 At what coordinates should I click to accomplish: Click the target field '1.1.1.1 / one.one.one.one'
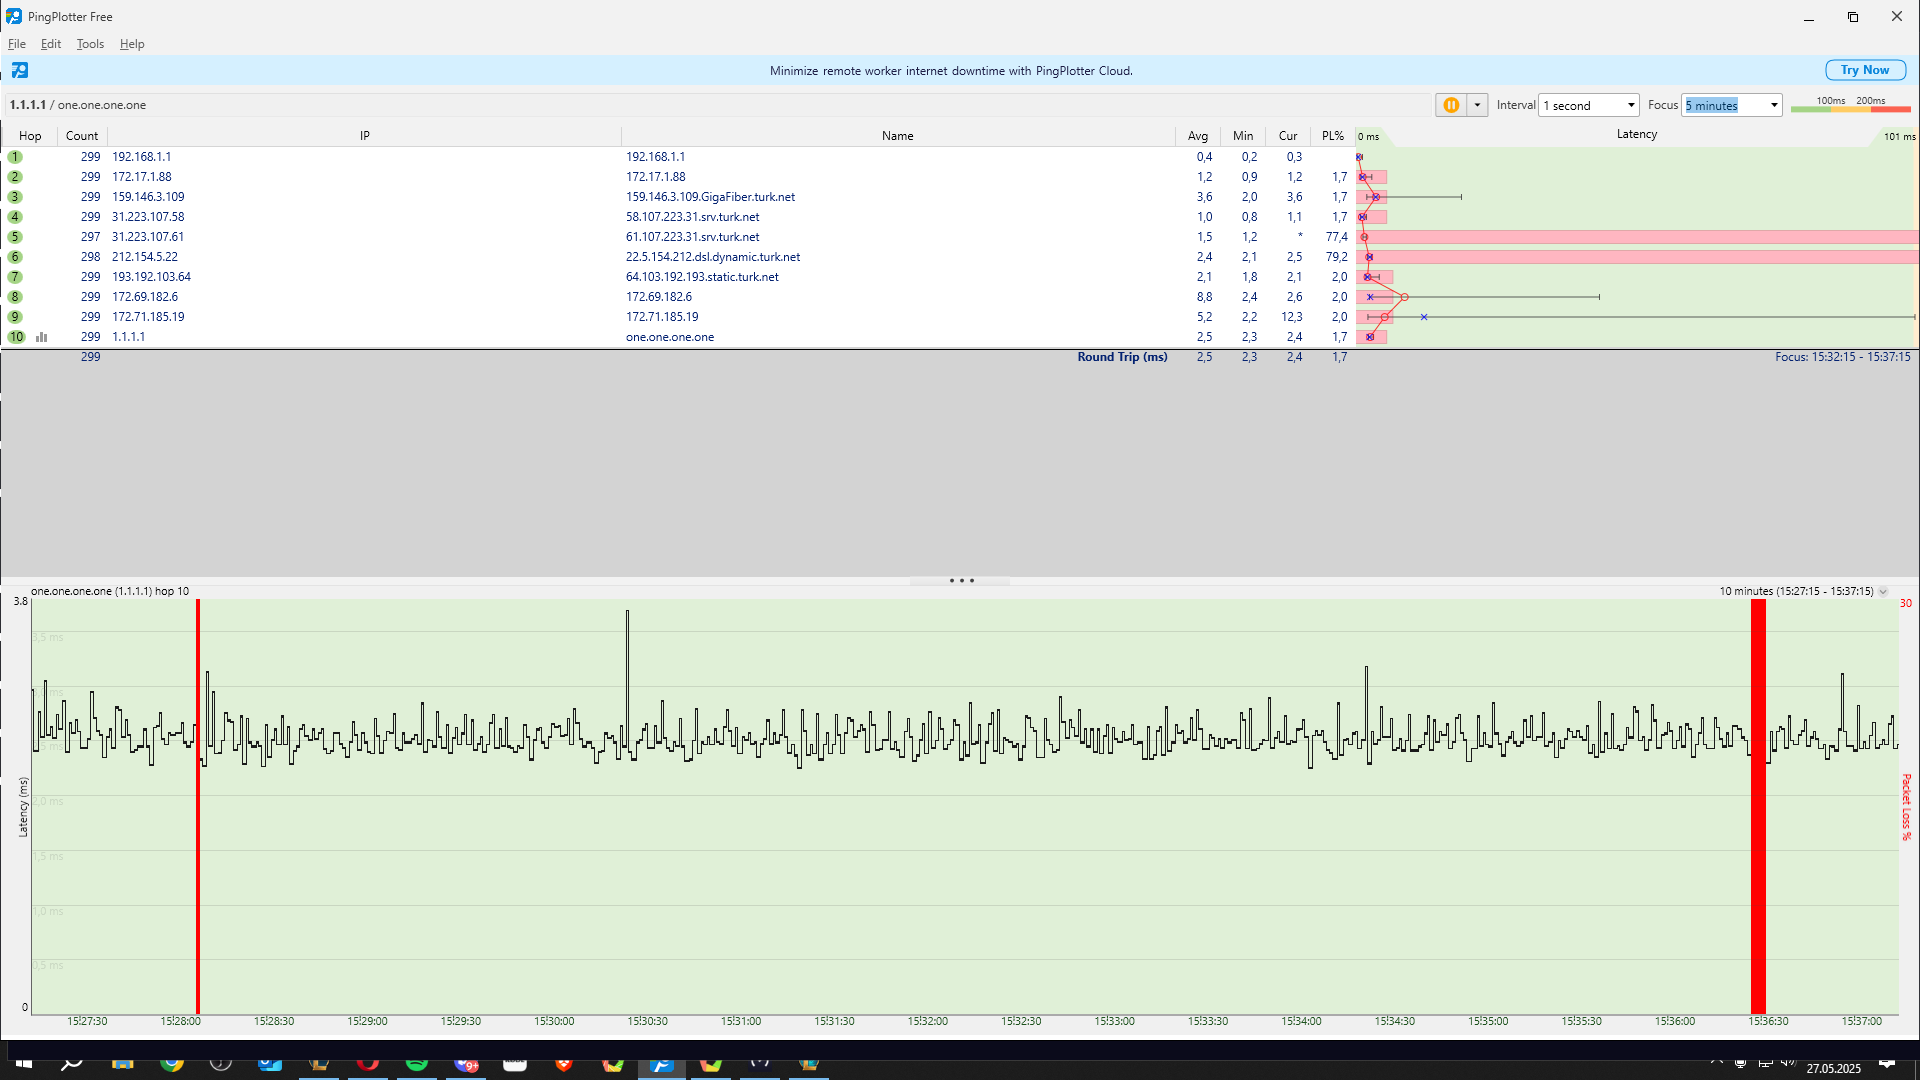718,105
